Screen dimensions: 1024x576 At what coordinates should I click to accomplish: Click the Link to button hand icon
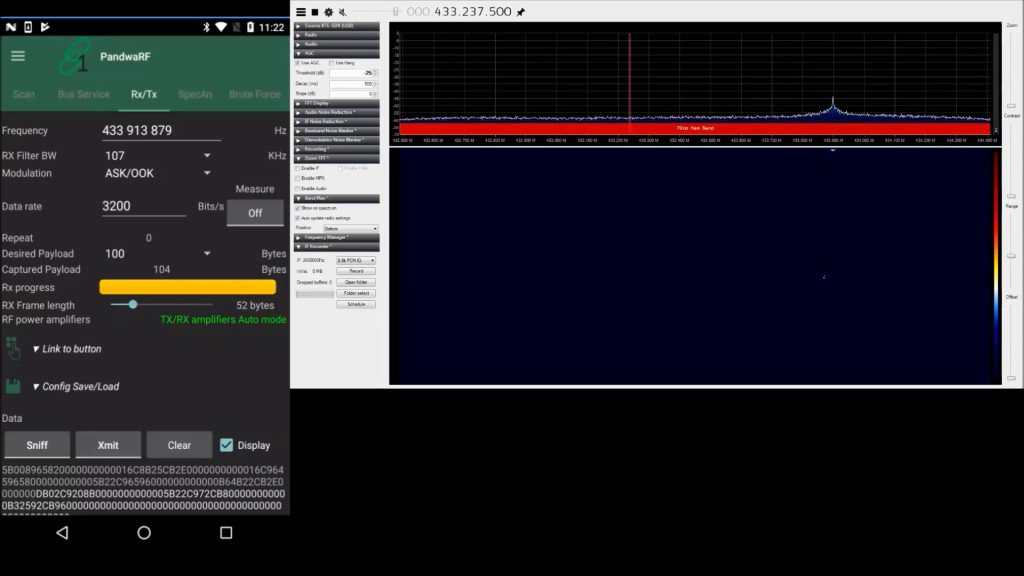click(12, 348)
